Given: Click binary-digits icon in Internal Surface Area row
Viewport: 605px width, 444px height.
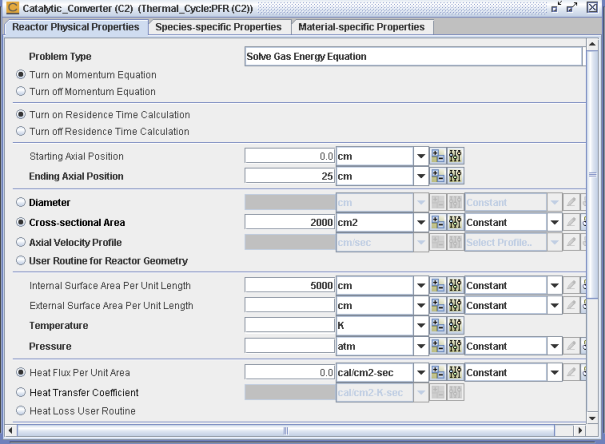Looking at the screenshot, I should click(456, 286).
